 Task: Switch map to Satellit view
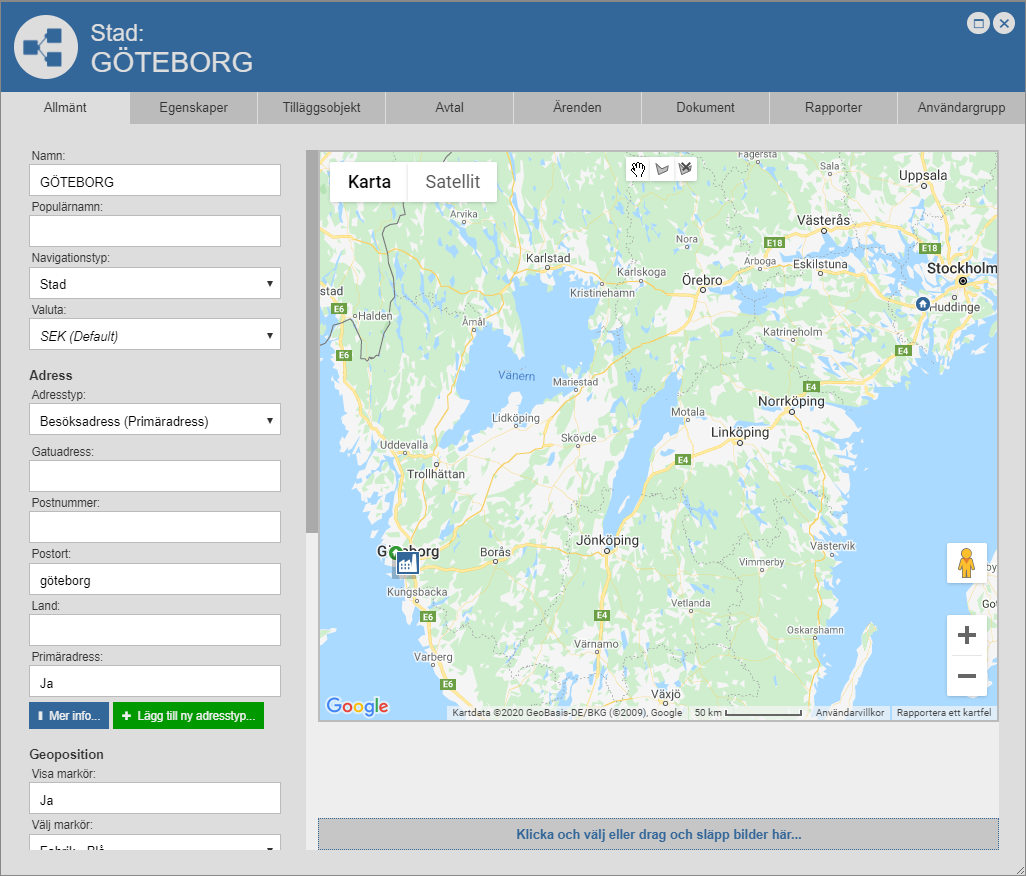452,182
